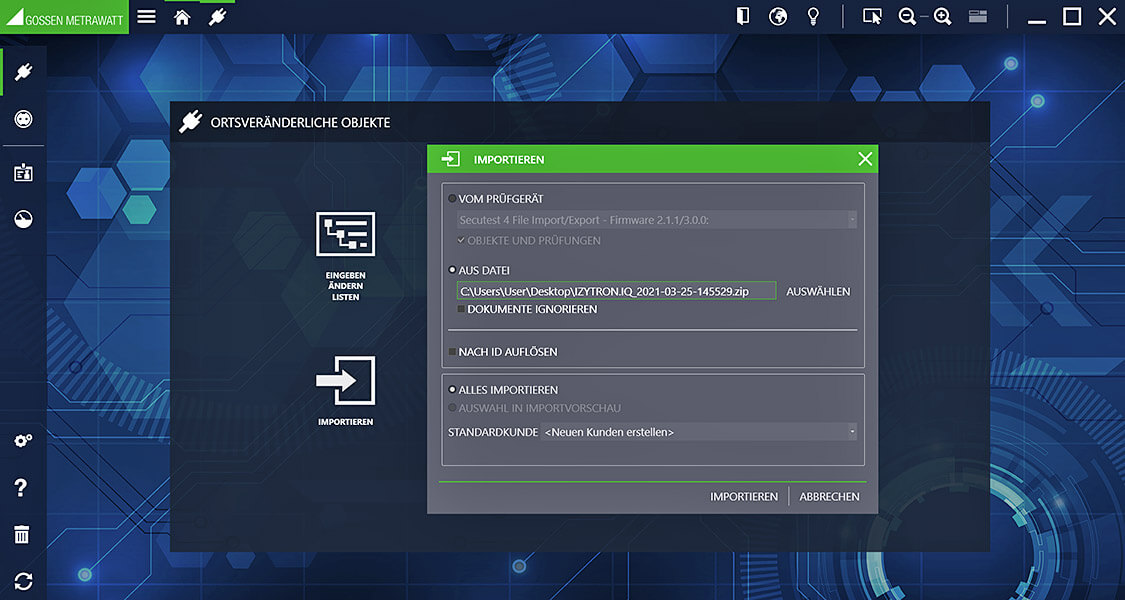
Task: Open the plug tab in top bar
Action: click(x=217, y=17)
